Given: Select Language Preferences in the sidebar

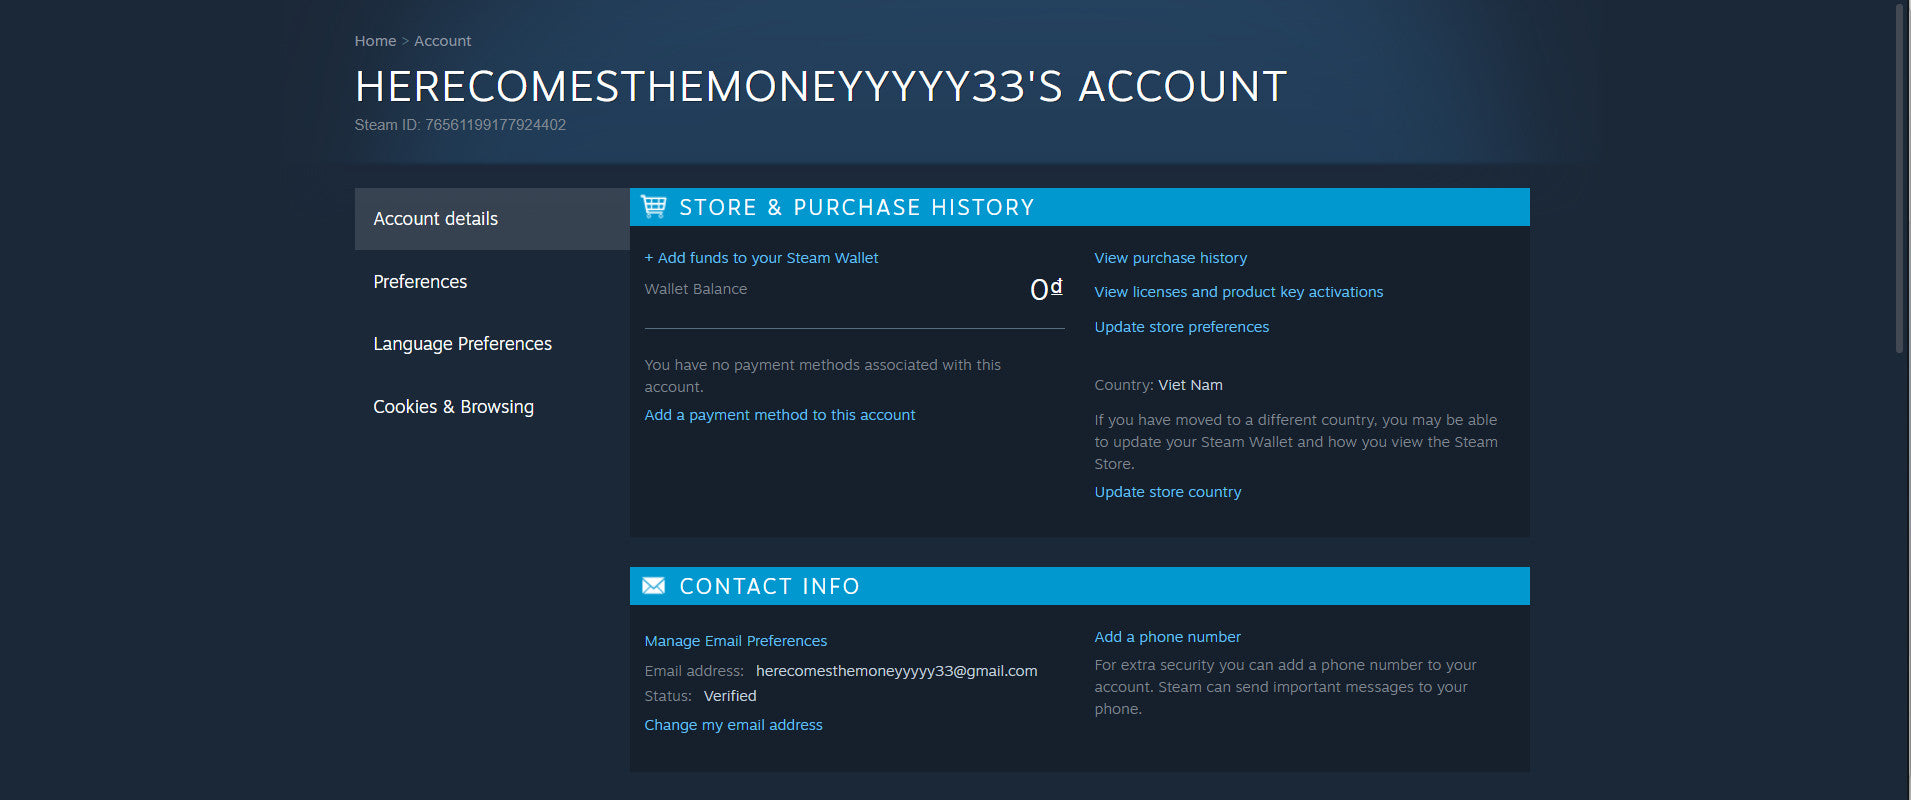Looking at the screenshot, I should (462, 344).
